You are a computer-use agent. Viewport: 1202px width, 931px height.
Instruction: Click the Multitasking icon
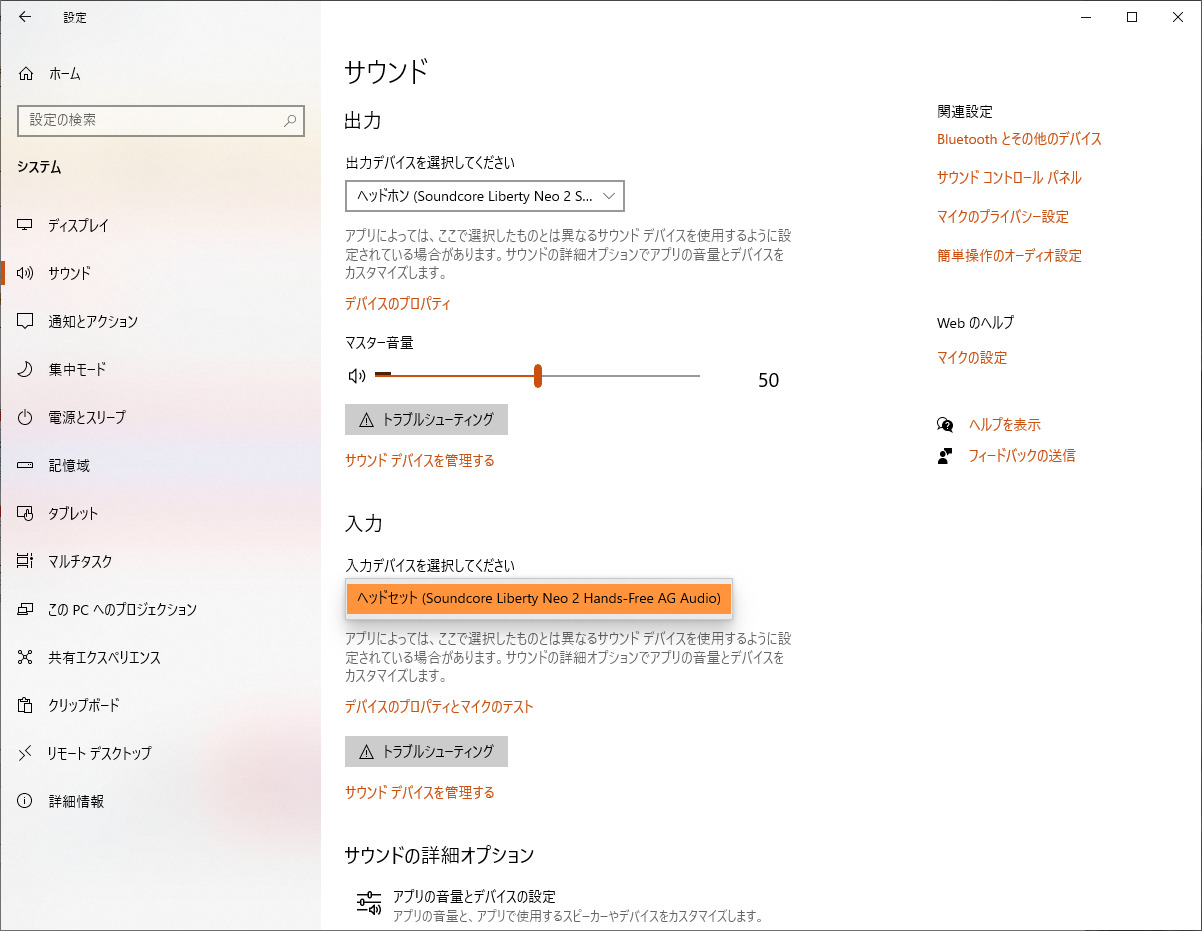point(25,561)
